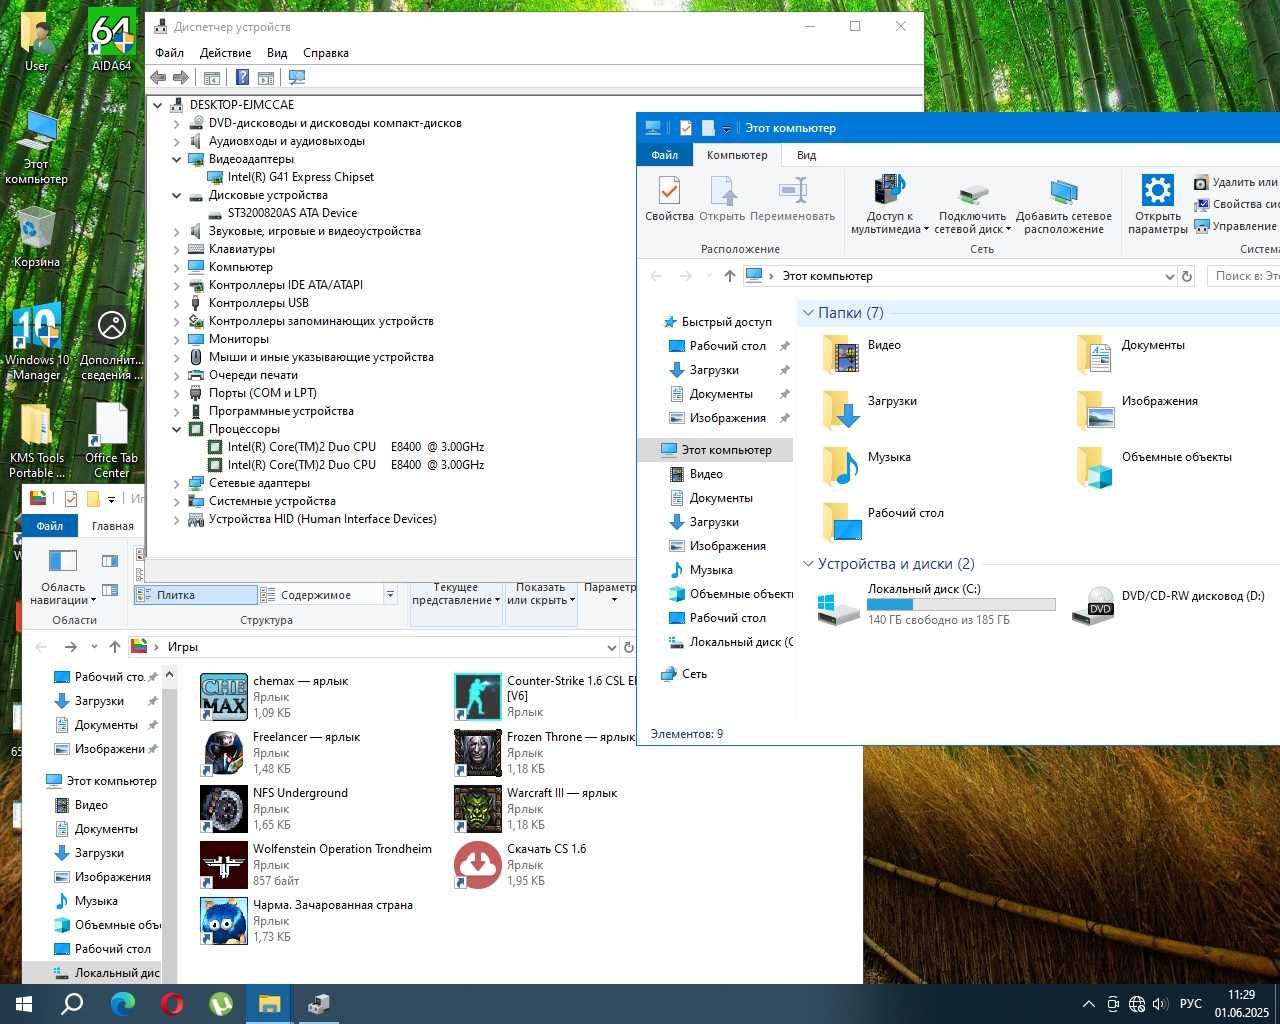The image size is (1280, 1024).
Task: Click Up arrow in Этот компьютер window
Action: click(x=729, y=276)
